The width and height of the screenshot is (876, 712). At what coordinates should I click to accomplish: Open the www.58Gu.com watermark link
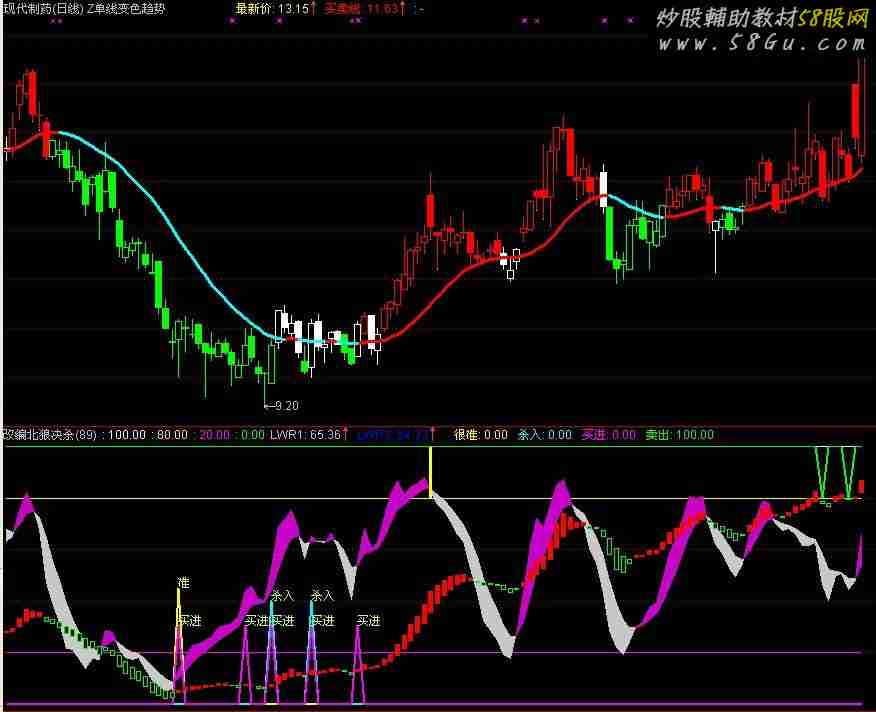tap(760, 43)
